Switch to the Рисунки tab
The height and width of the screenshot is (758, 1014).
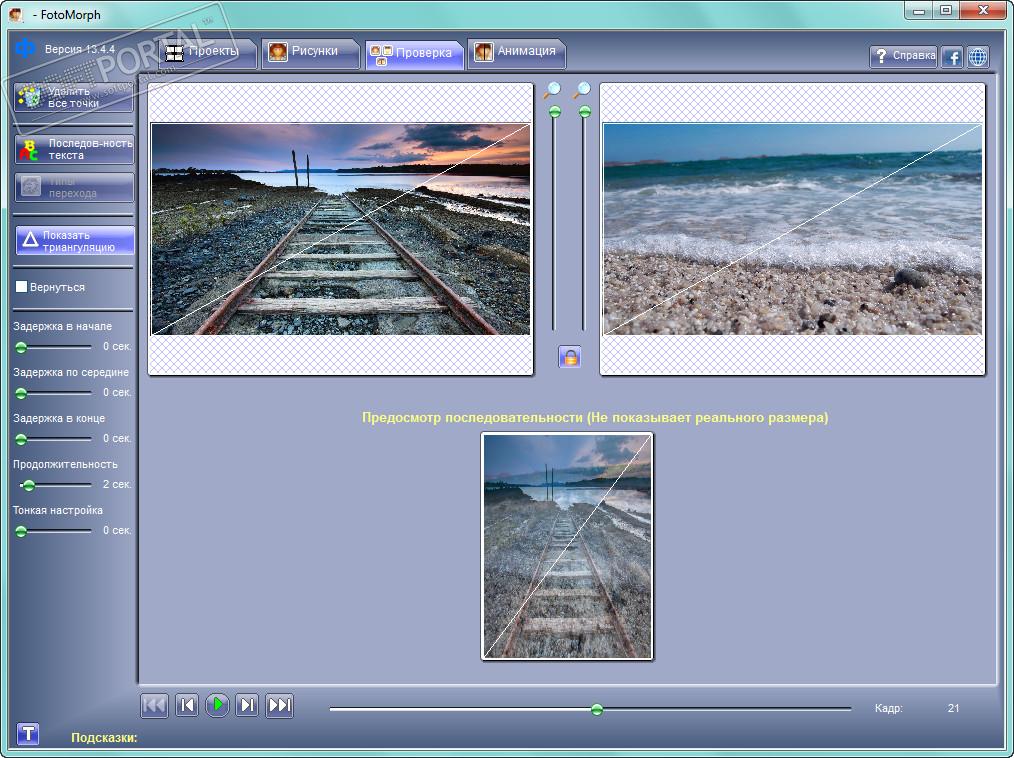click(310, 53)
